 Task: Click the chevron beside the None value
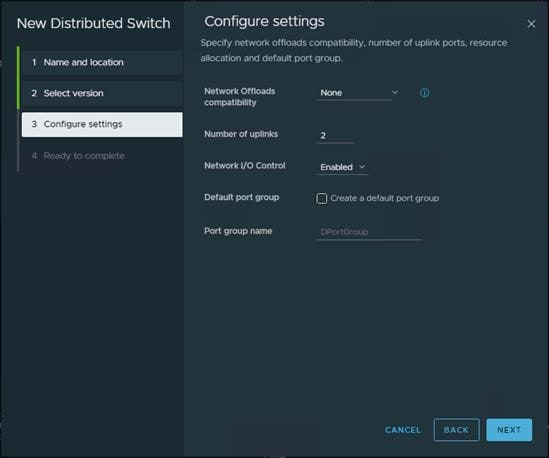[395, 92]
